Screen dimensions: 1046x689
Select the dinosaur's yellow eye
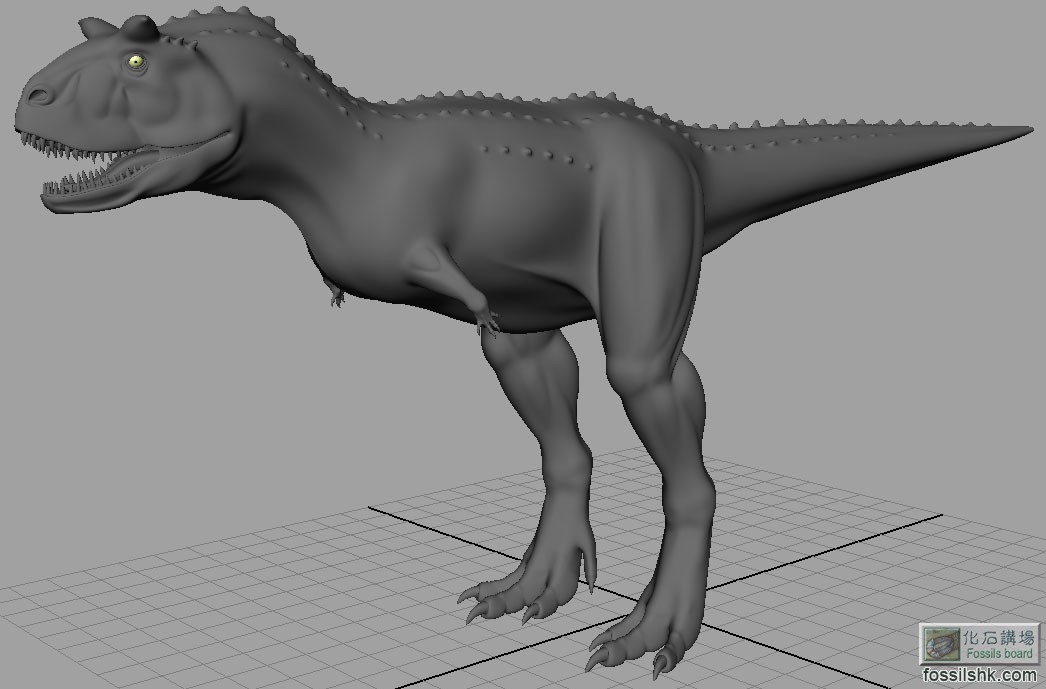136,61
